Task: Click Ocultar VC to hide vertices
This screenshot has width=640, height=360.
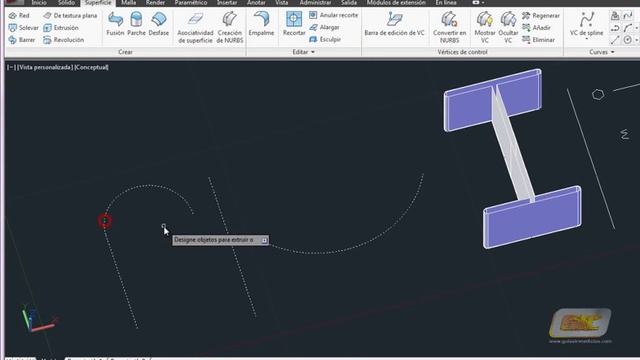Action: click(508, 28)
